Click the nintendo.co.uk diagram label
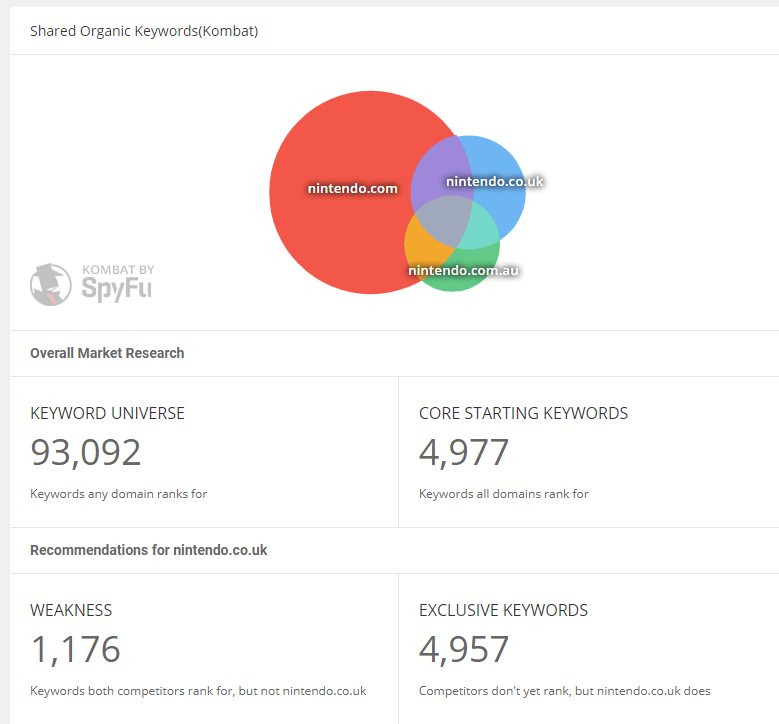Viewport: 779px width, 724px height. click(495, 181)
